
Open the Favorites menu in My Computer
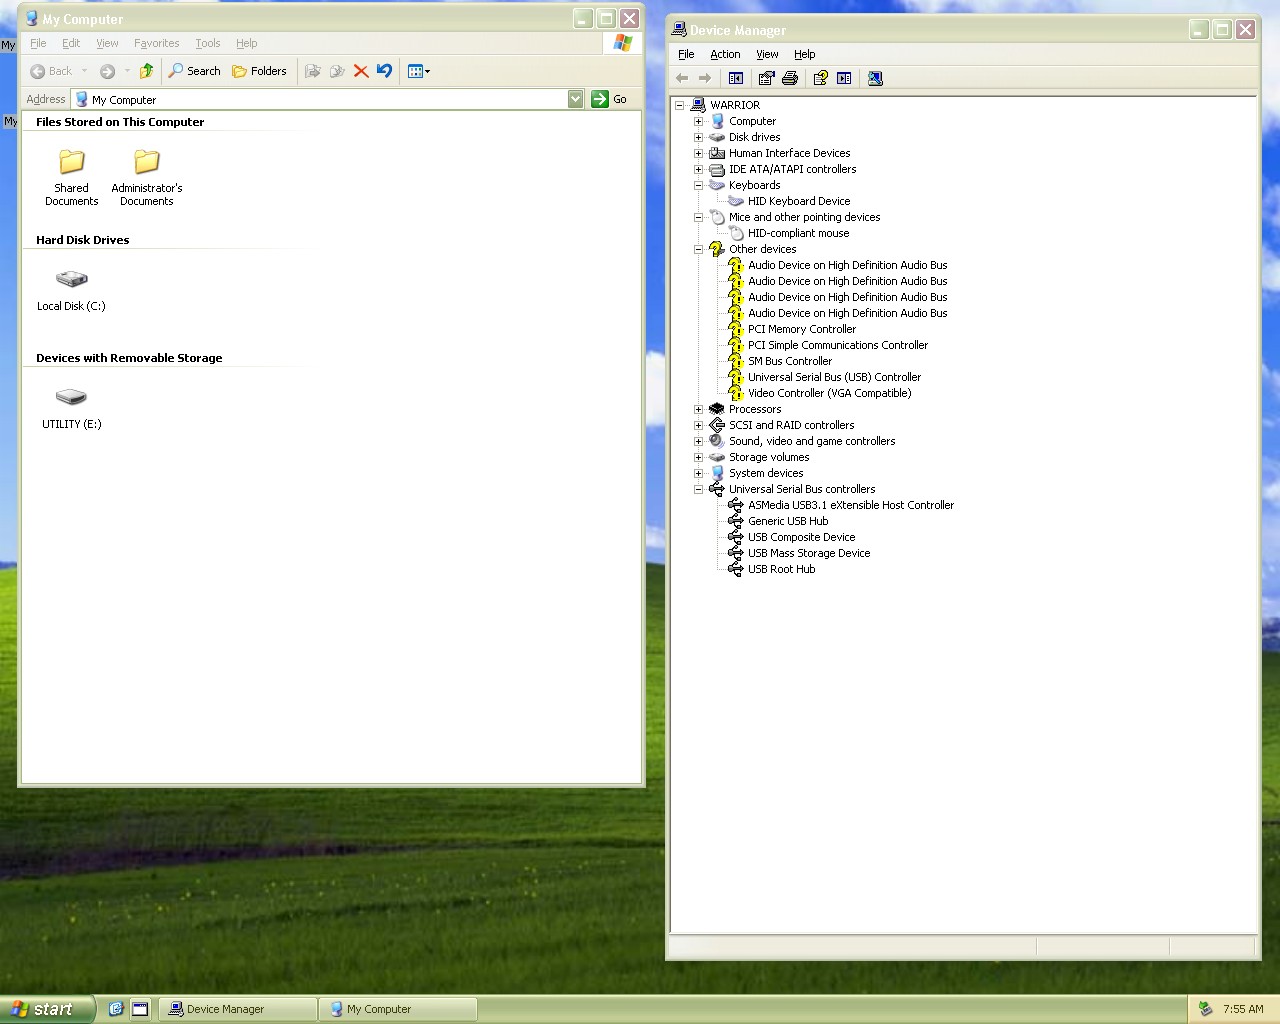[157, 43]
